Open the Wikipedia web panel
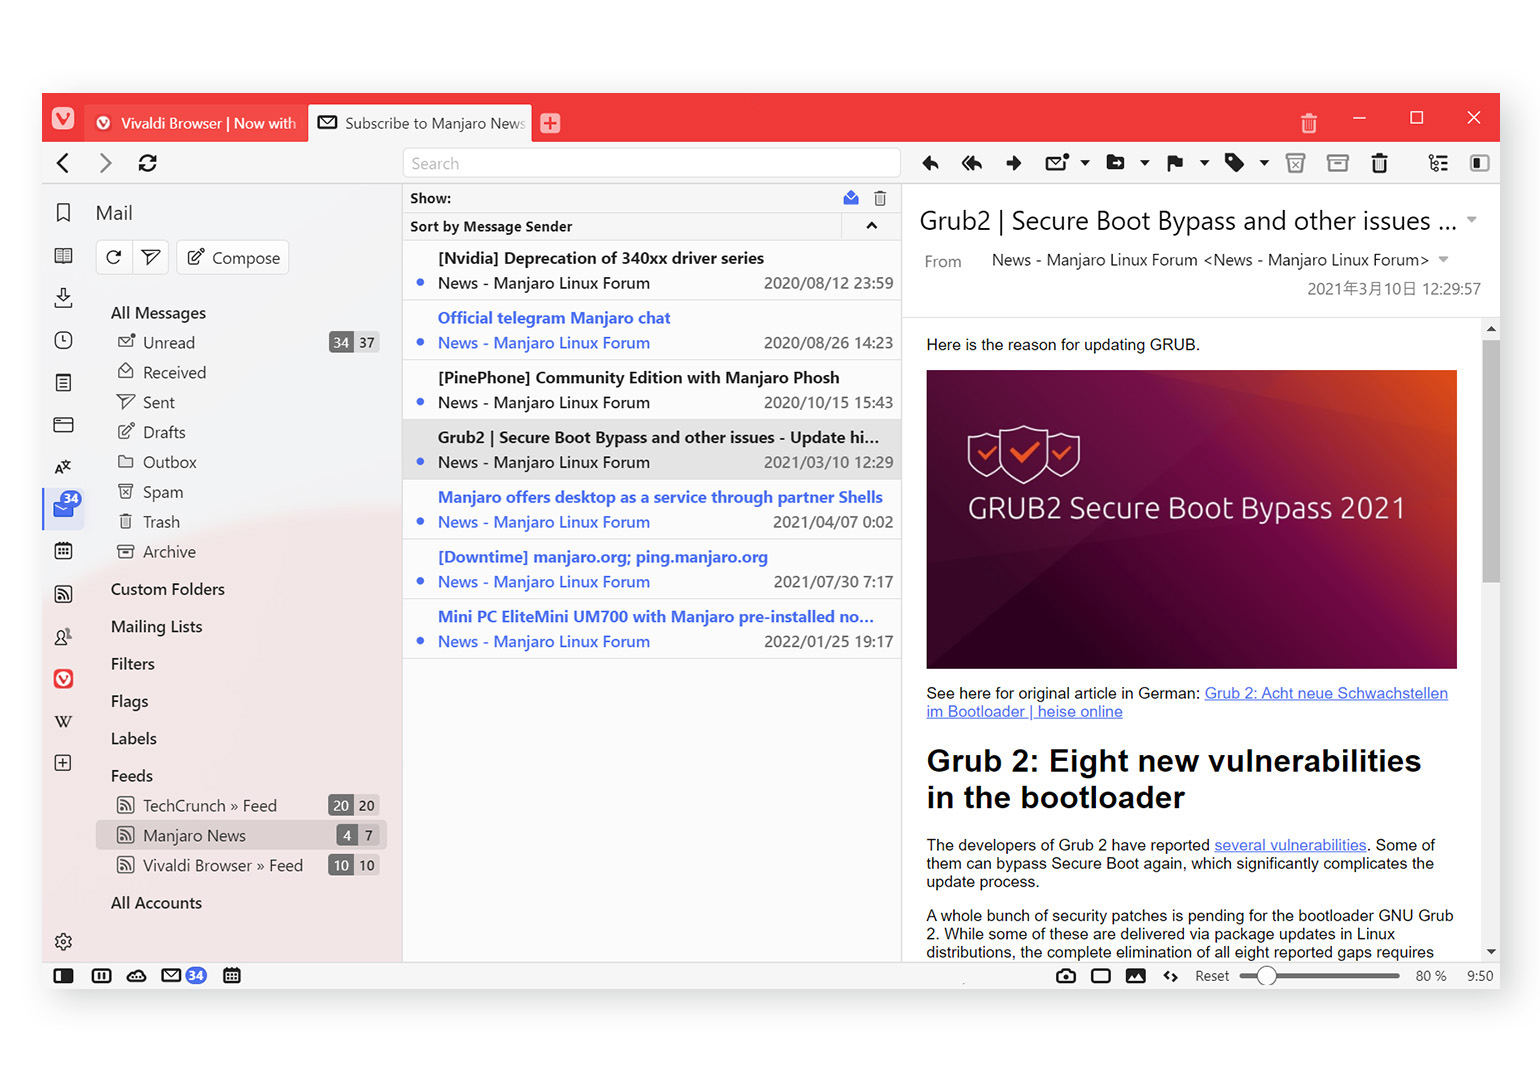Viewport: 1540px width, 1080px height. 63,721
